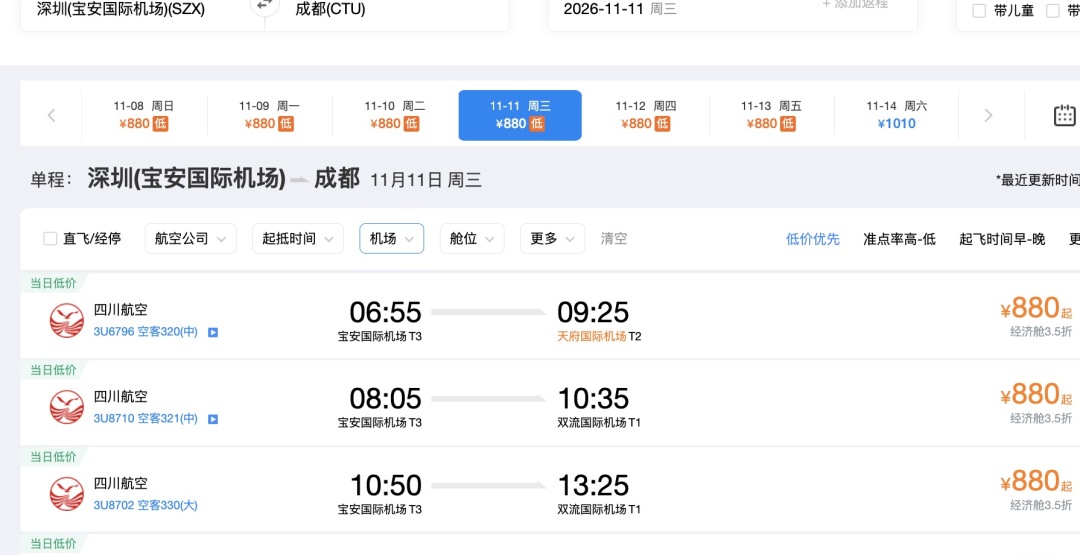Sort by 准点率高-低
The image size is (1080, 555).
900,239
